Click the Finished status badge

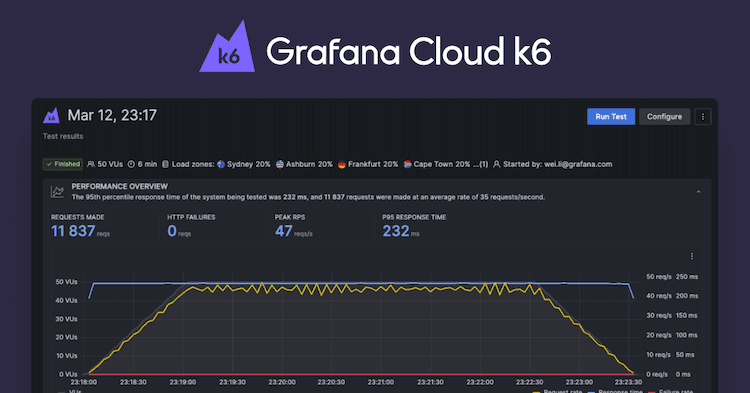[63, 164]
